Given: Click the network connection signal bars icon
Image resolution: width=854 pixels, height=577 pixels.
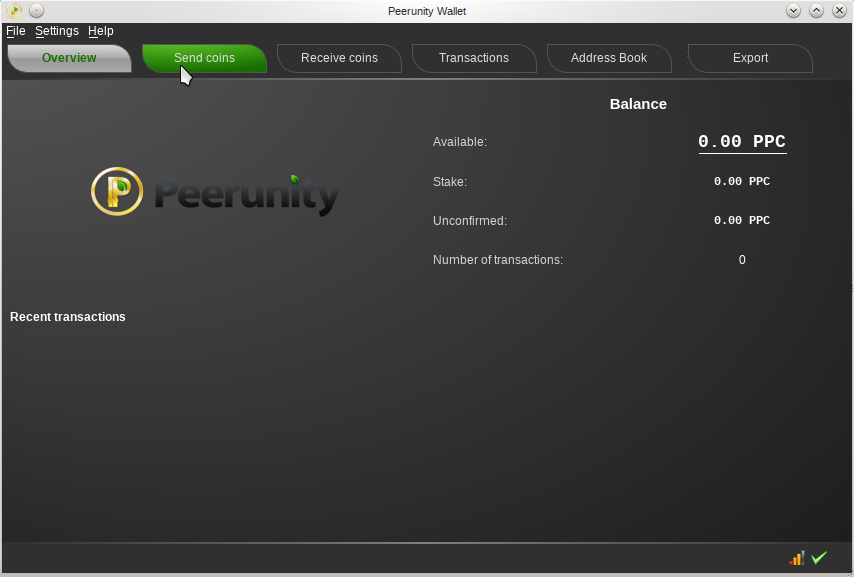Looking at the screenshot, I should click(x=797, y=558).
